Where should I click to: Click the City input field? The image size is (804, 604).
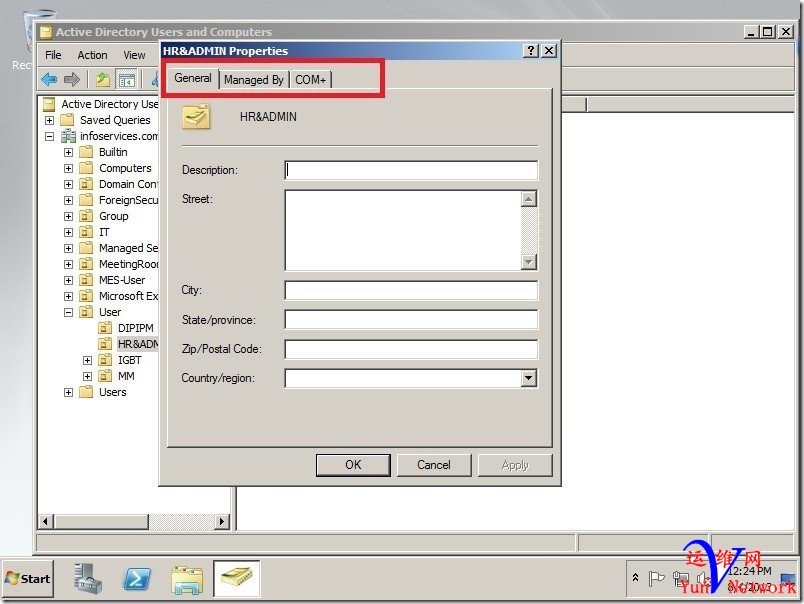pyautogui.click(x=411, y=290)
